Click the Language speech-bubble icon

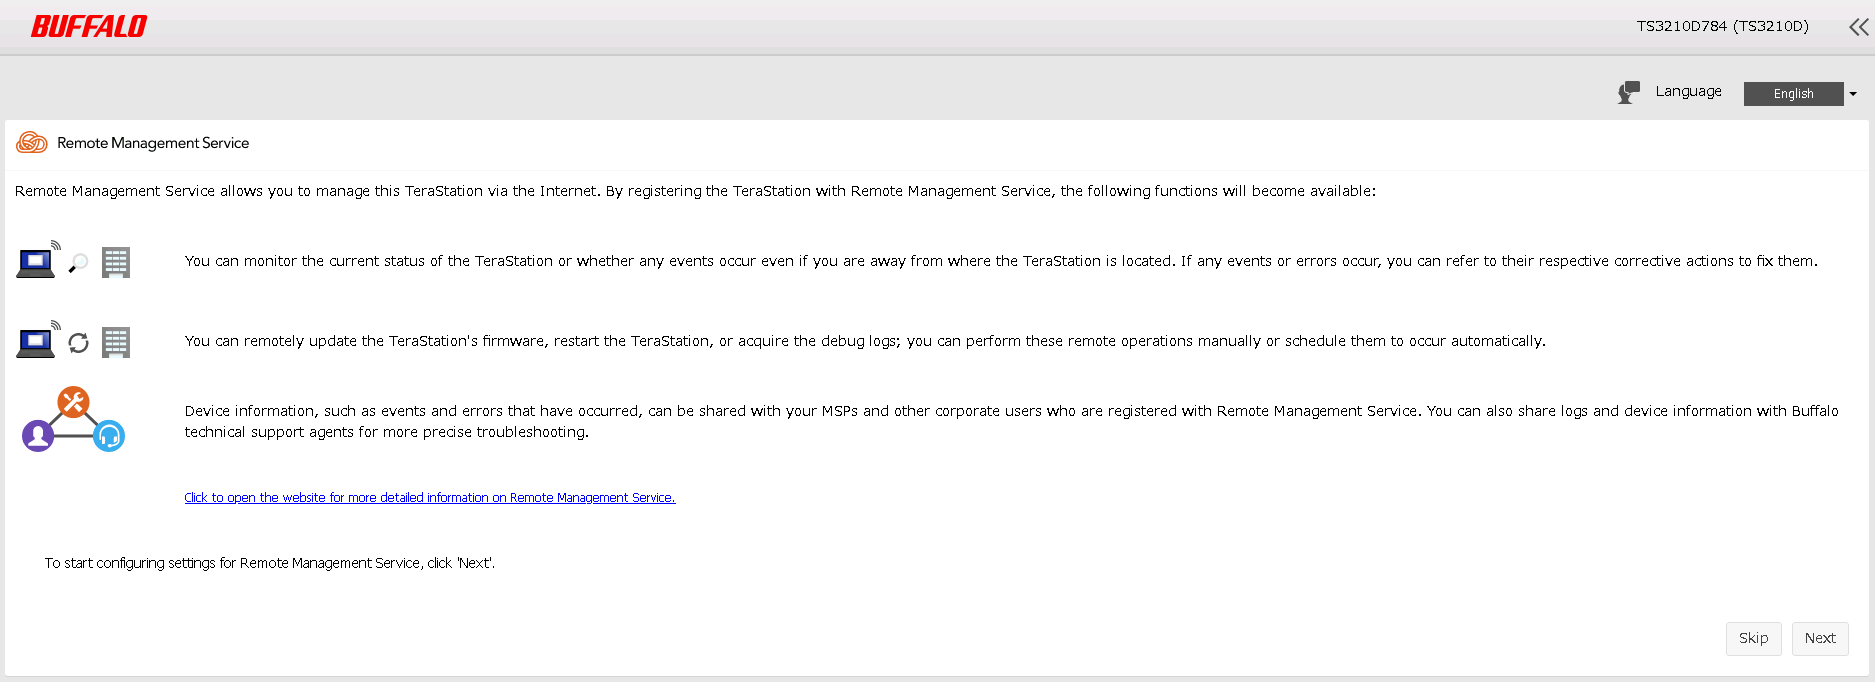(x=1629, y=93)
